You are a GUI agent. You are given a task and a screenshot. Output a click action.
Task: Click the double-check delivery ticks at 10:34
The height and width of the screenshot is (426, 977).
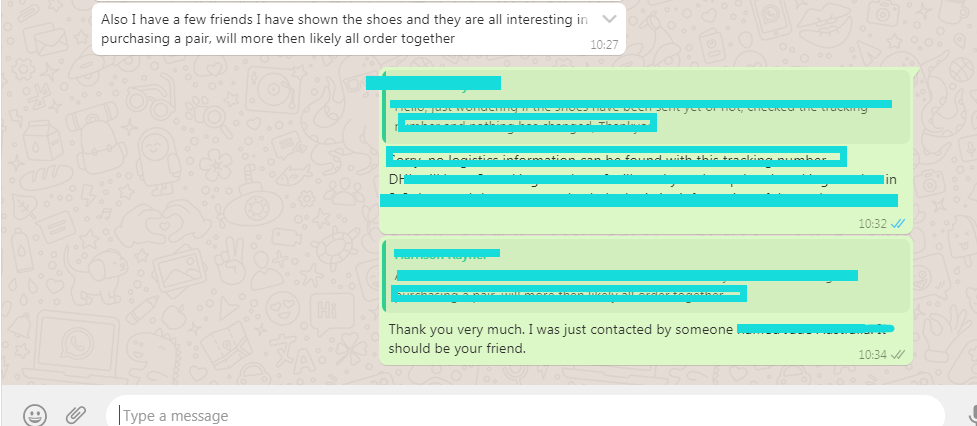[898, 354]
